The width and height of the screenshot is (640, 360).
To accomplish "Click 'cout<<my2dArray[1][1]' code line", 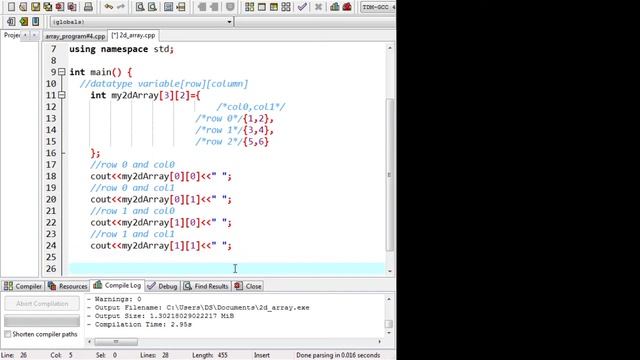I will (x=161, y=246).
